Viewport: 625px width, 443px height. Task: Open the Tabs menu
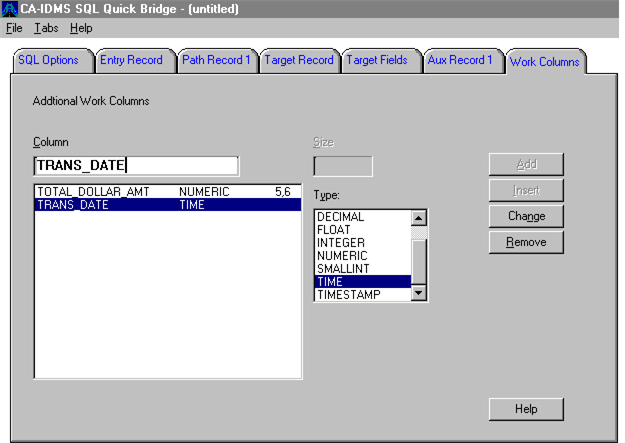point(46,28)
